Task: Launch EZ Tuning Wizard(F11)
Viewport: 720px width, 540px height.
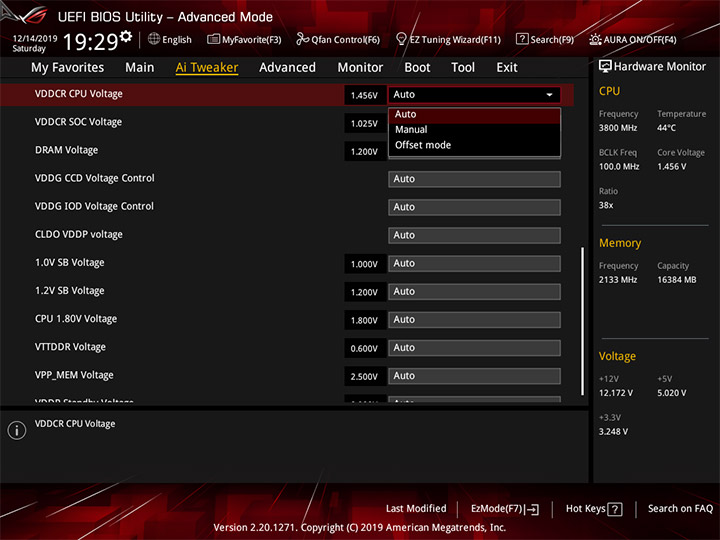Action: [x=448, y=39]
